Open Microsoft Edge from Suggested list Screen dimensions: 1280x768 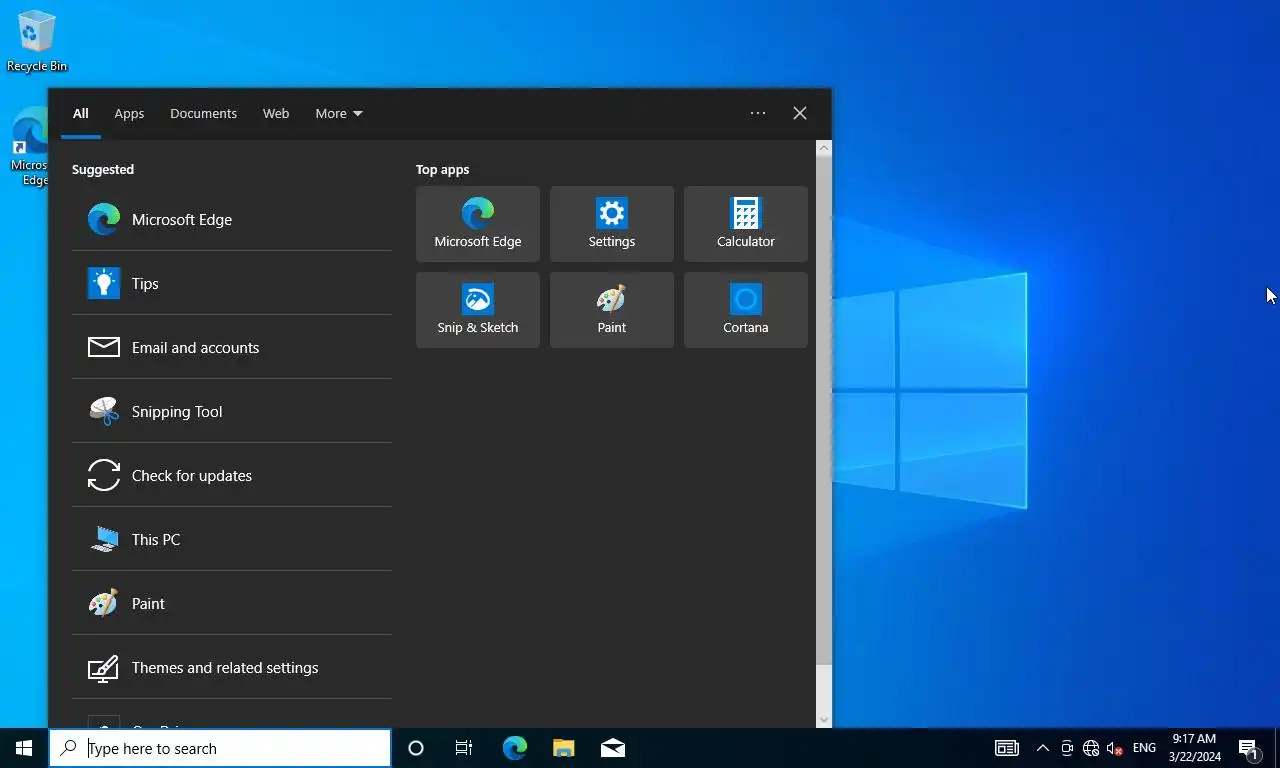(x=232, y=219)
